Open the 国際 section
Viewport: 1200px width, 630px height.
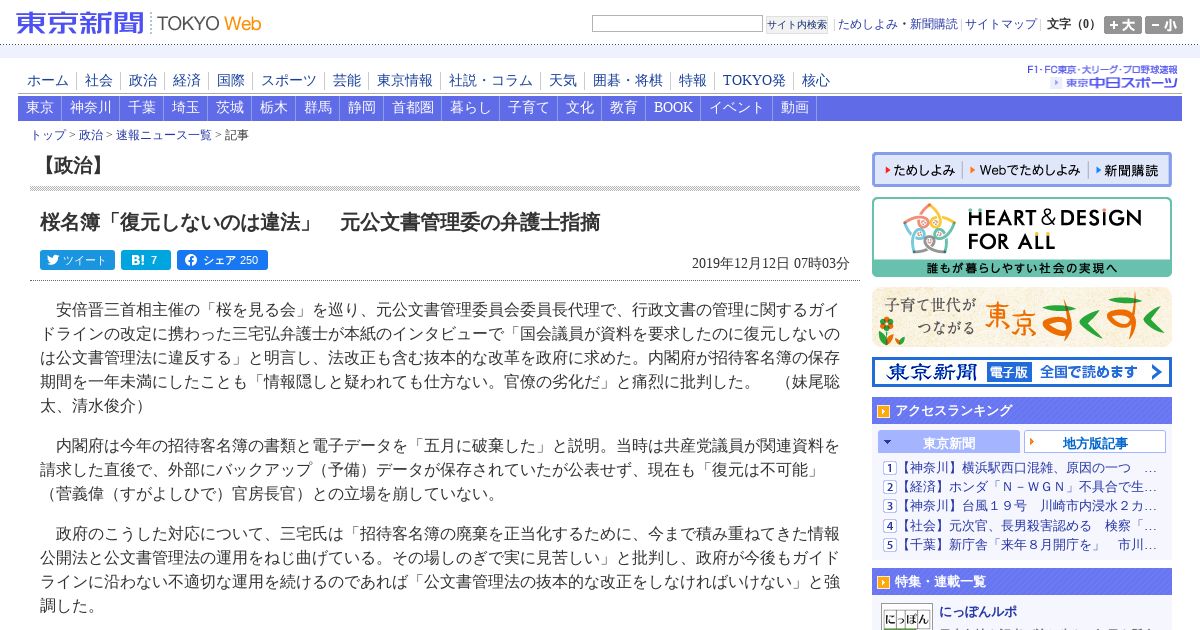[x=231, y=81]
